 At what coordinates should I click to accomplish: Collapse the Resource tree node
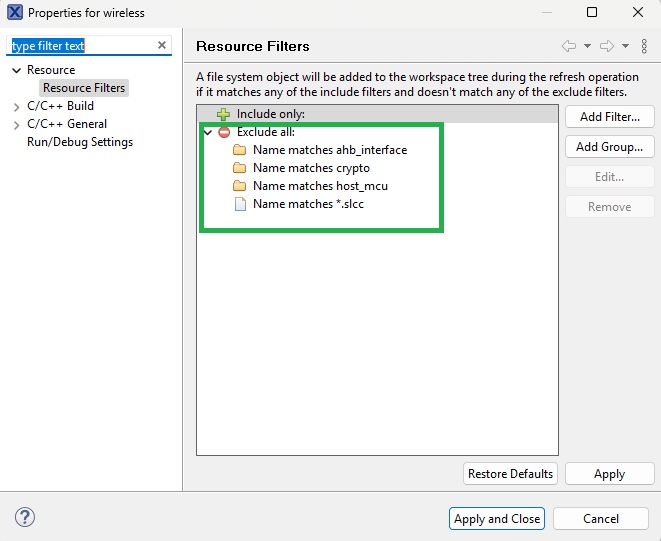[x=17, y=70]
